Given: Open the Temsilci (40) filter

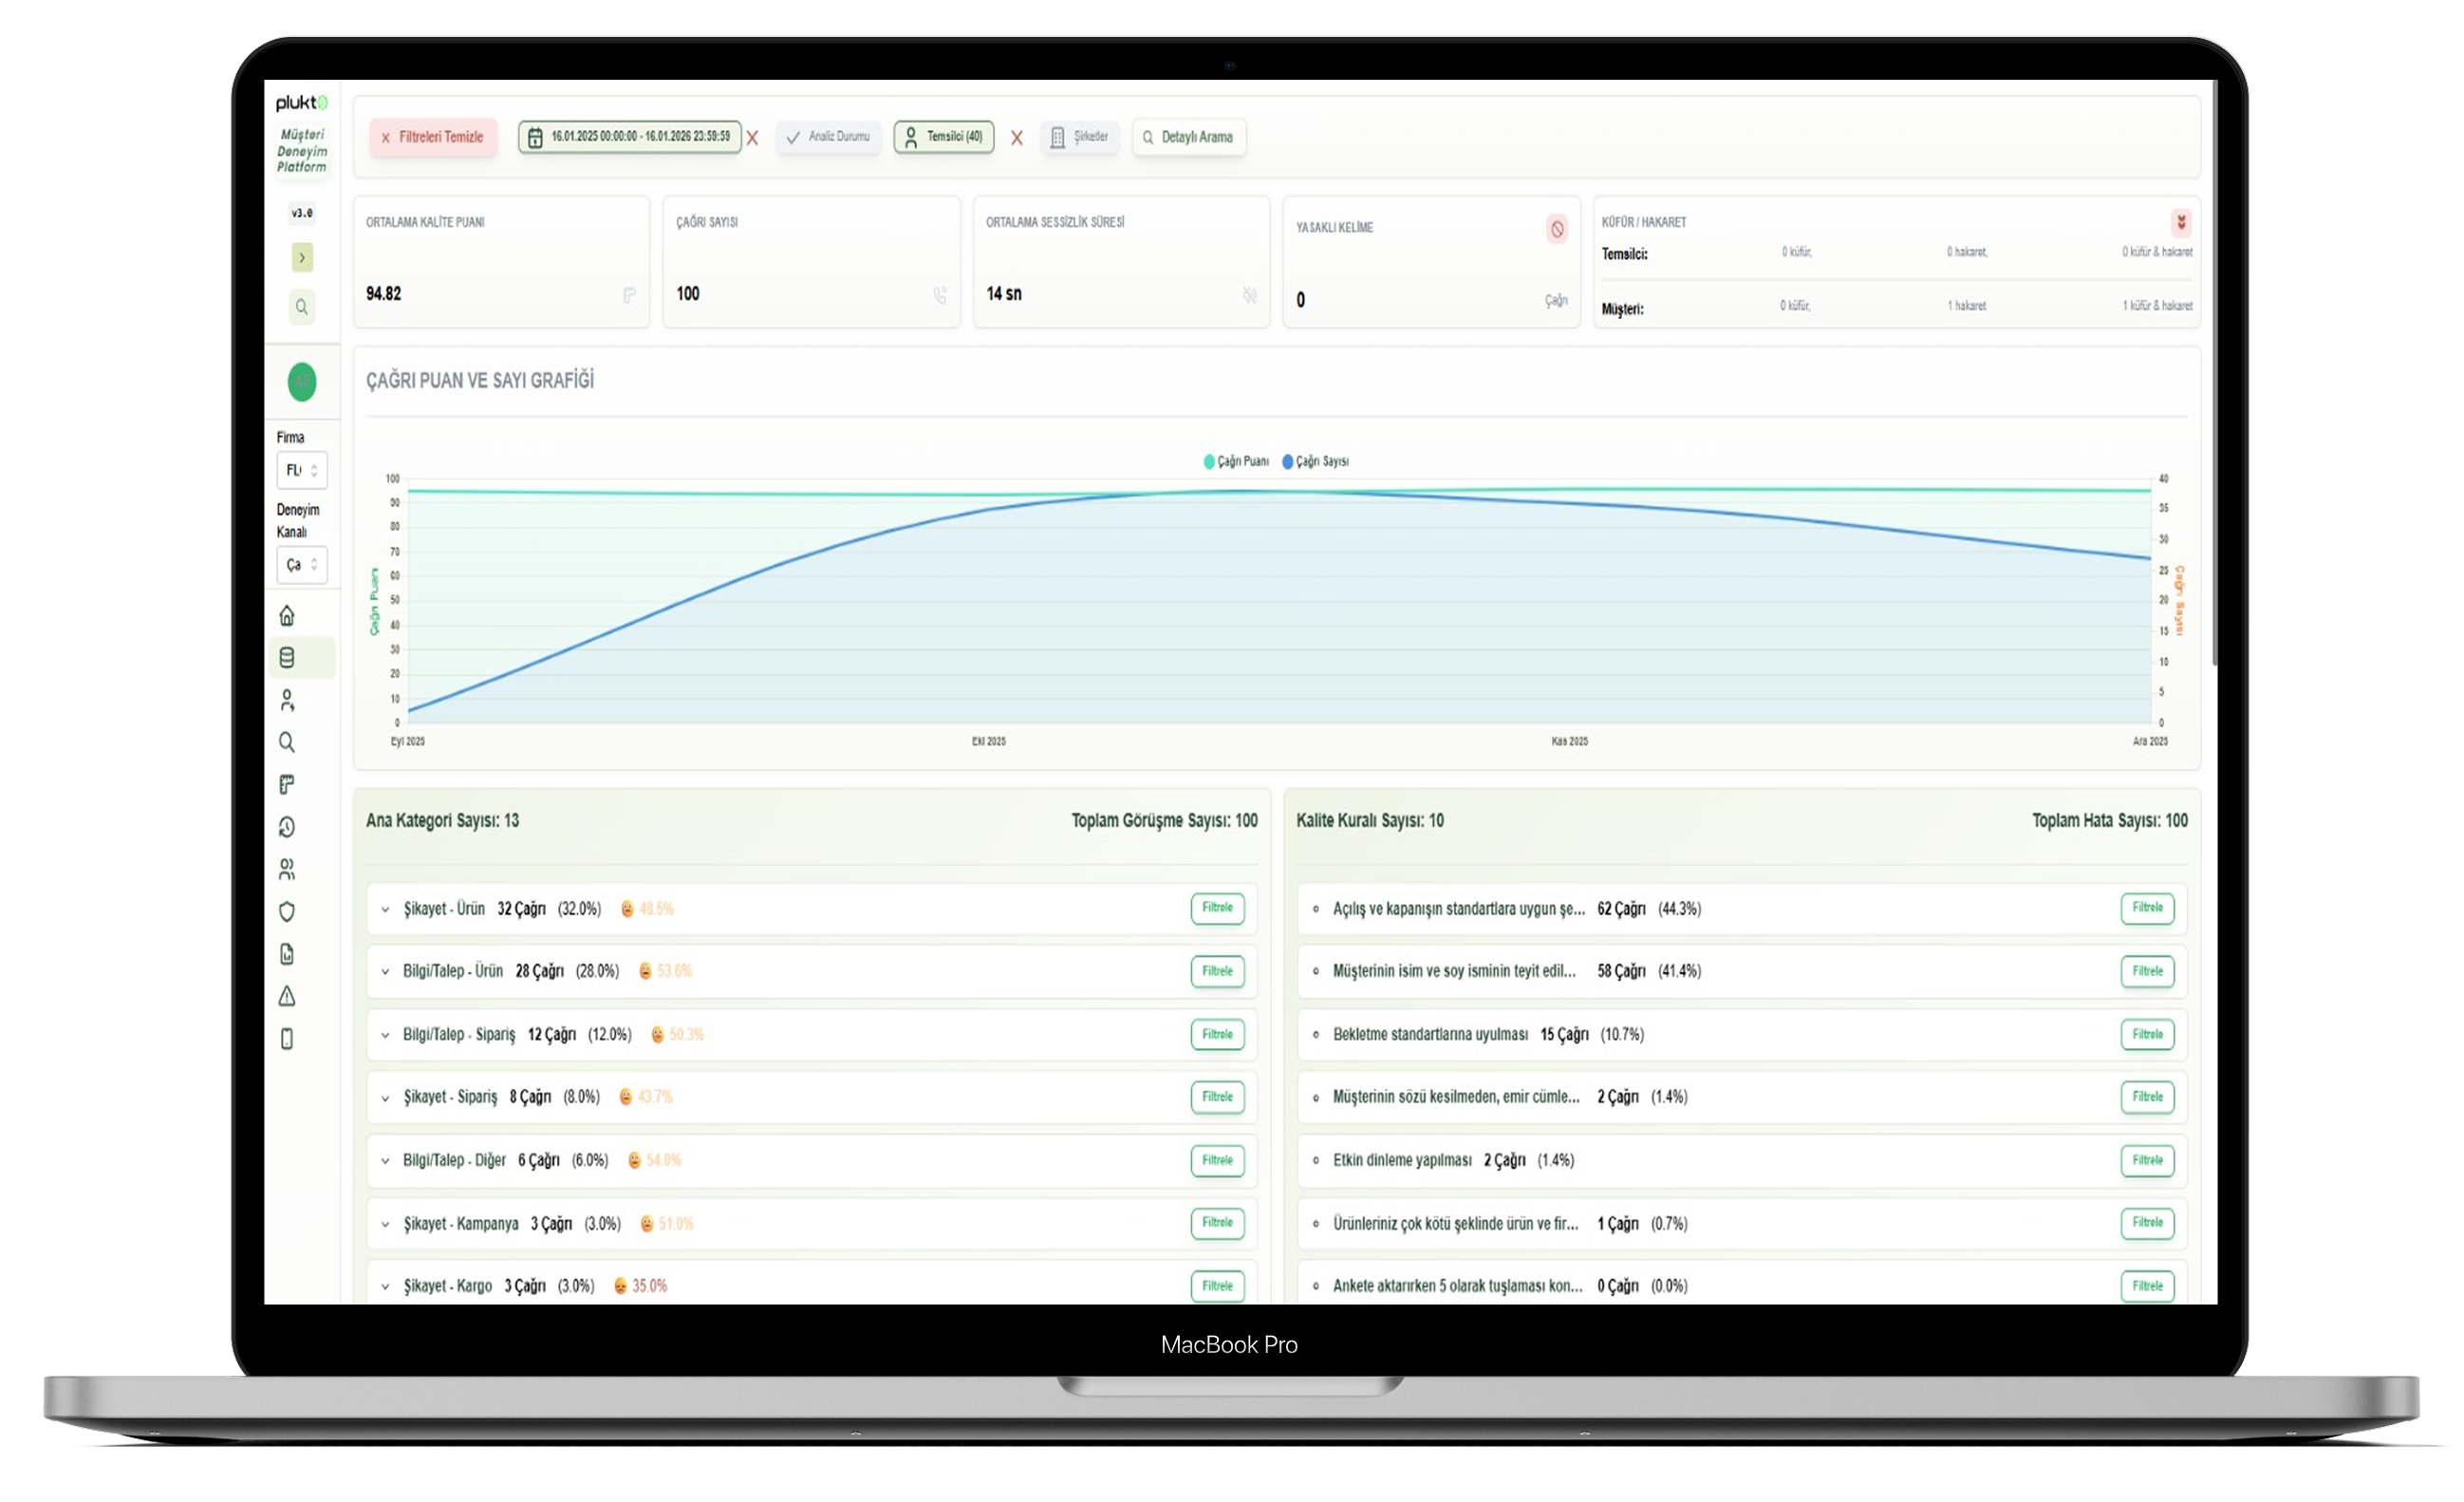Looking at the screenshot, I should click(943, 137).
